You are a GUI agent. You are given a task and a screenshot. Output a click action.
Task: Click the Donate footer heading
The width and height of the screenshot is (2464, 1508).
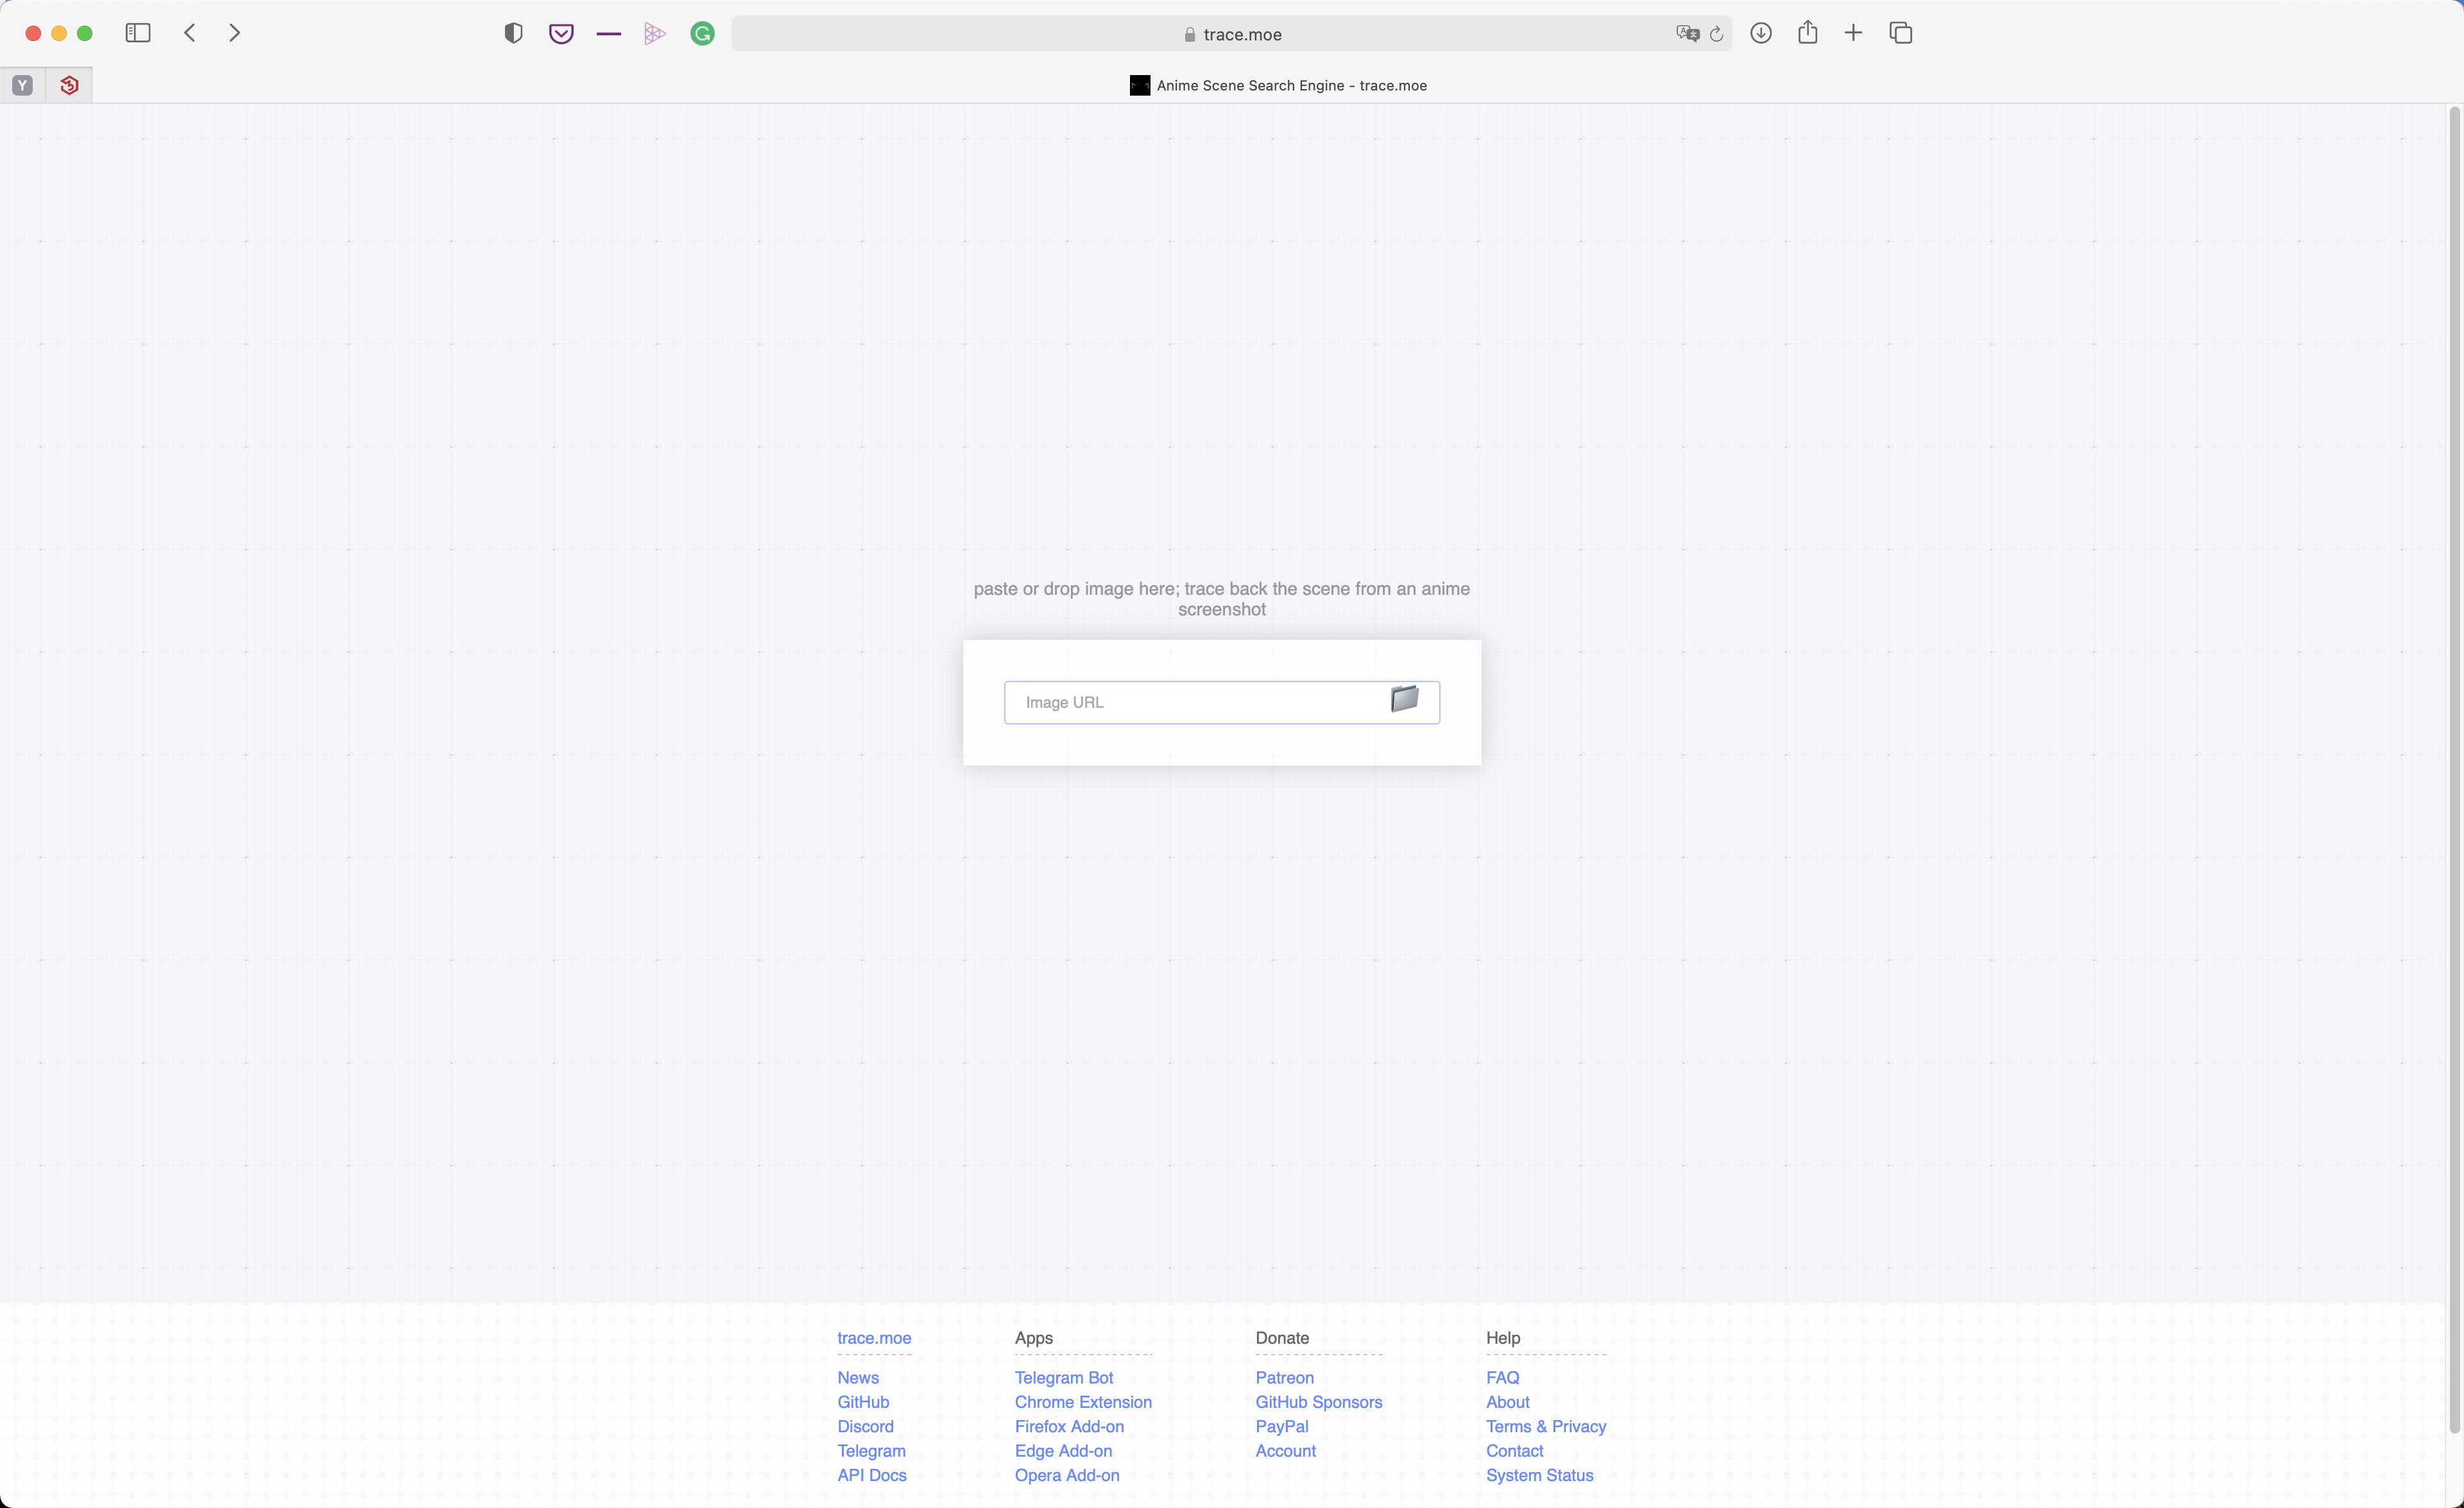1282,1338
